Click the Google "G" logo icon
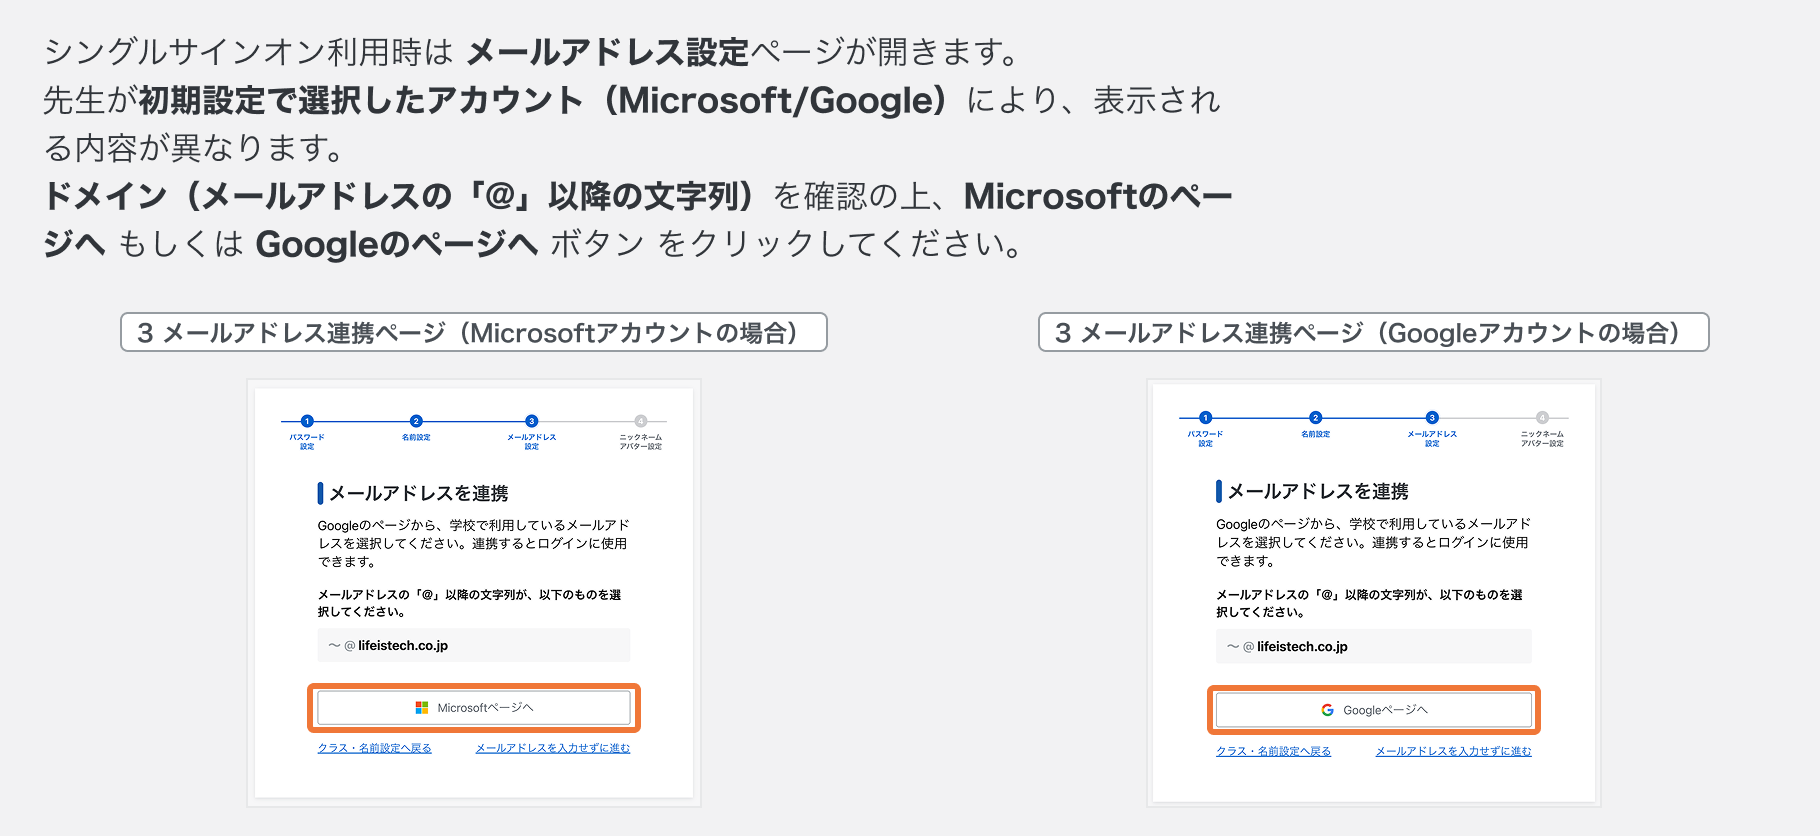The image size is (1820, 836). [1327, 710]
